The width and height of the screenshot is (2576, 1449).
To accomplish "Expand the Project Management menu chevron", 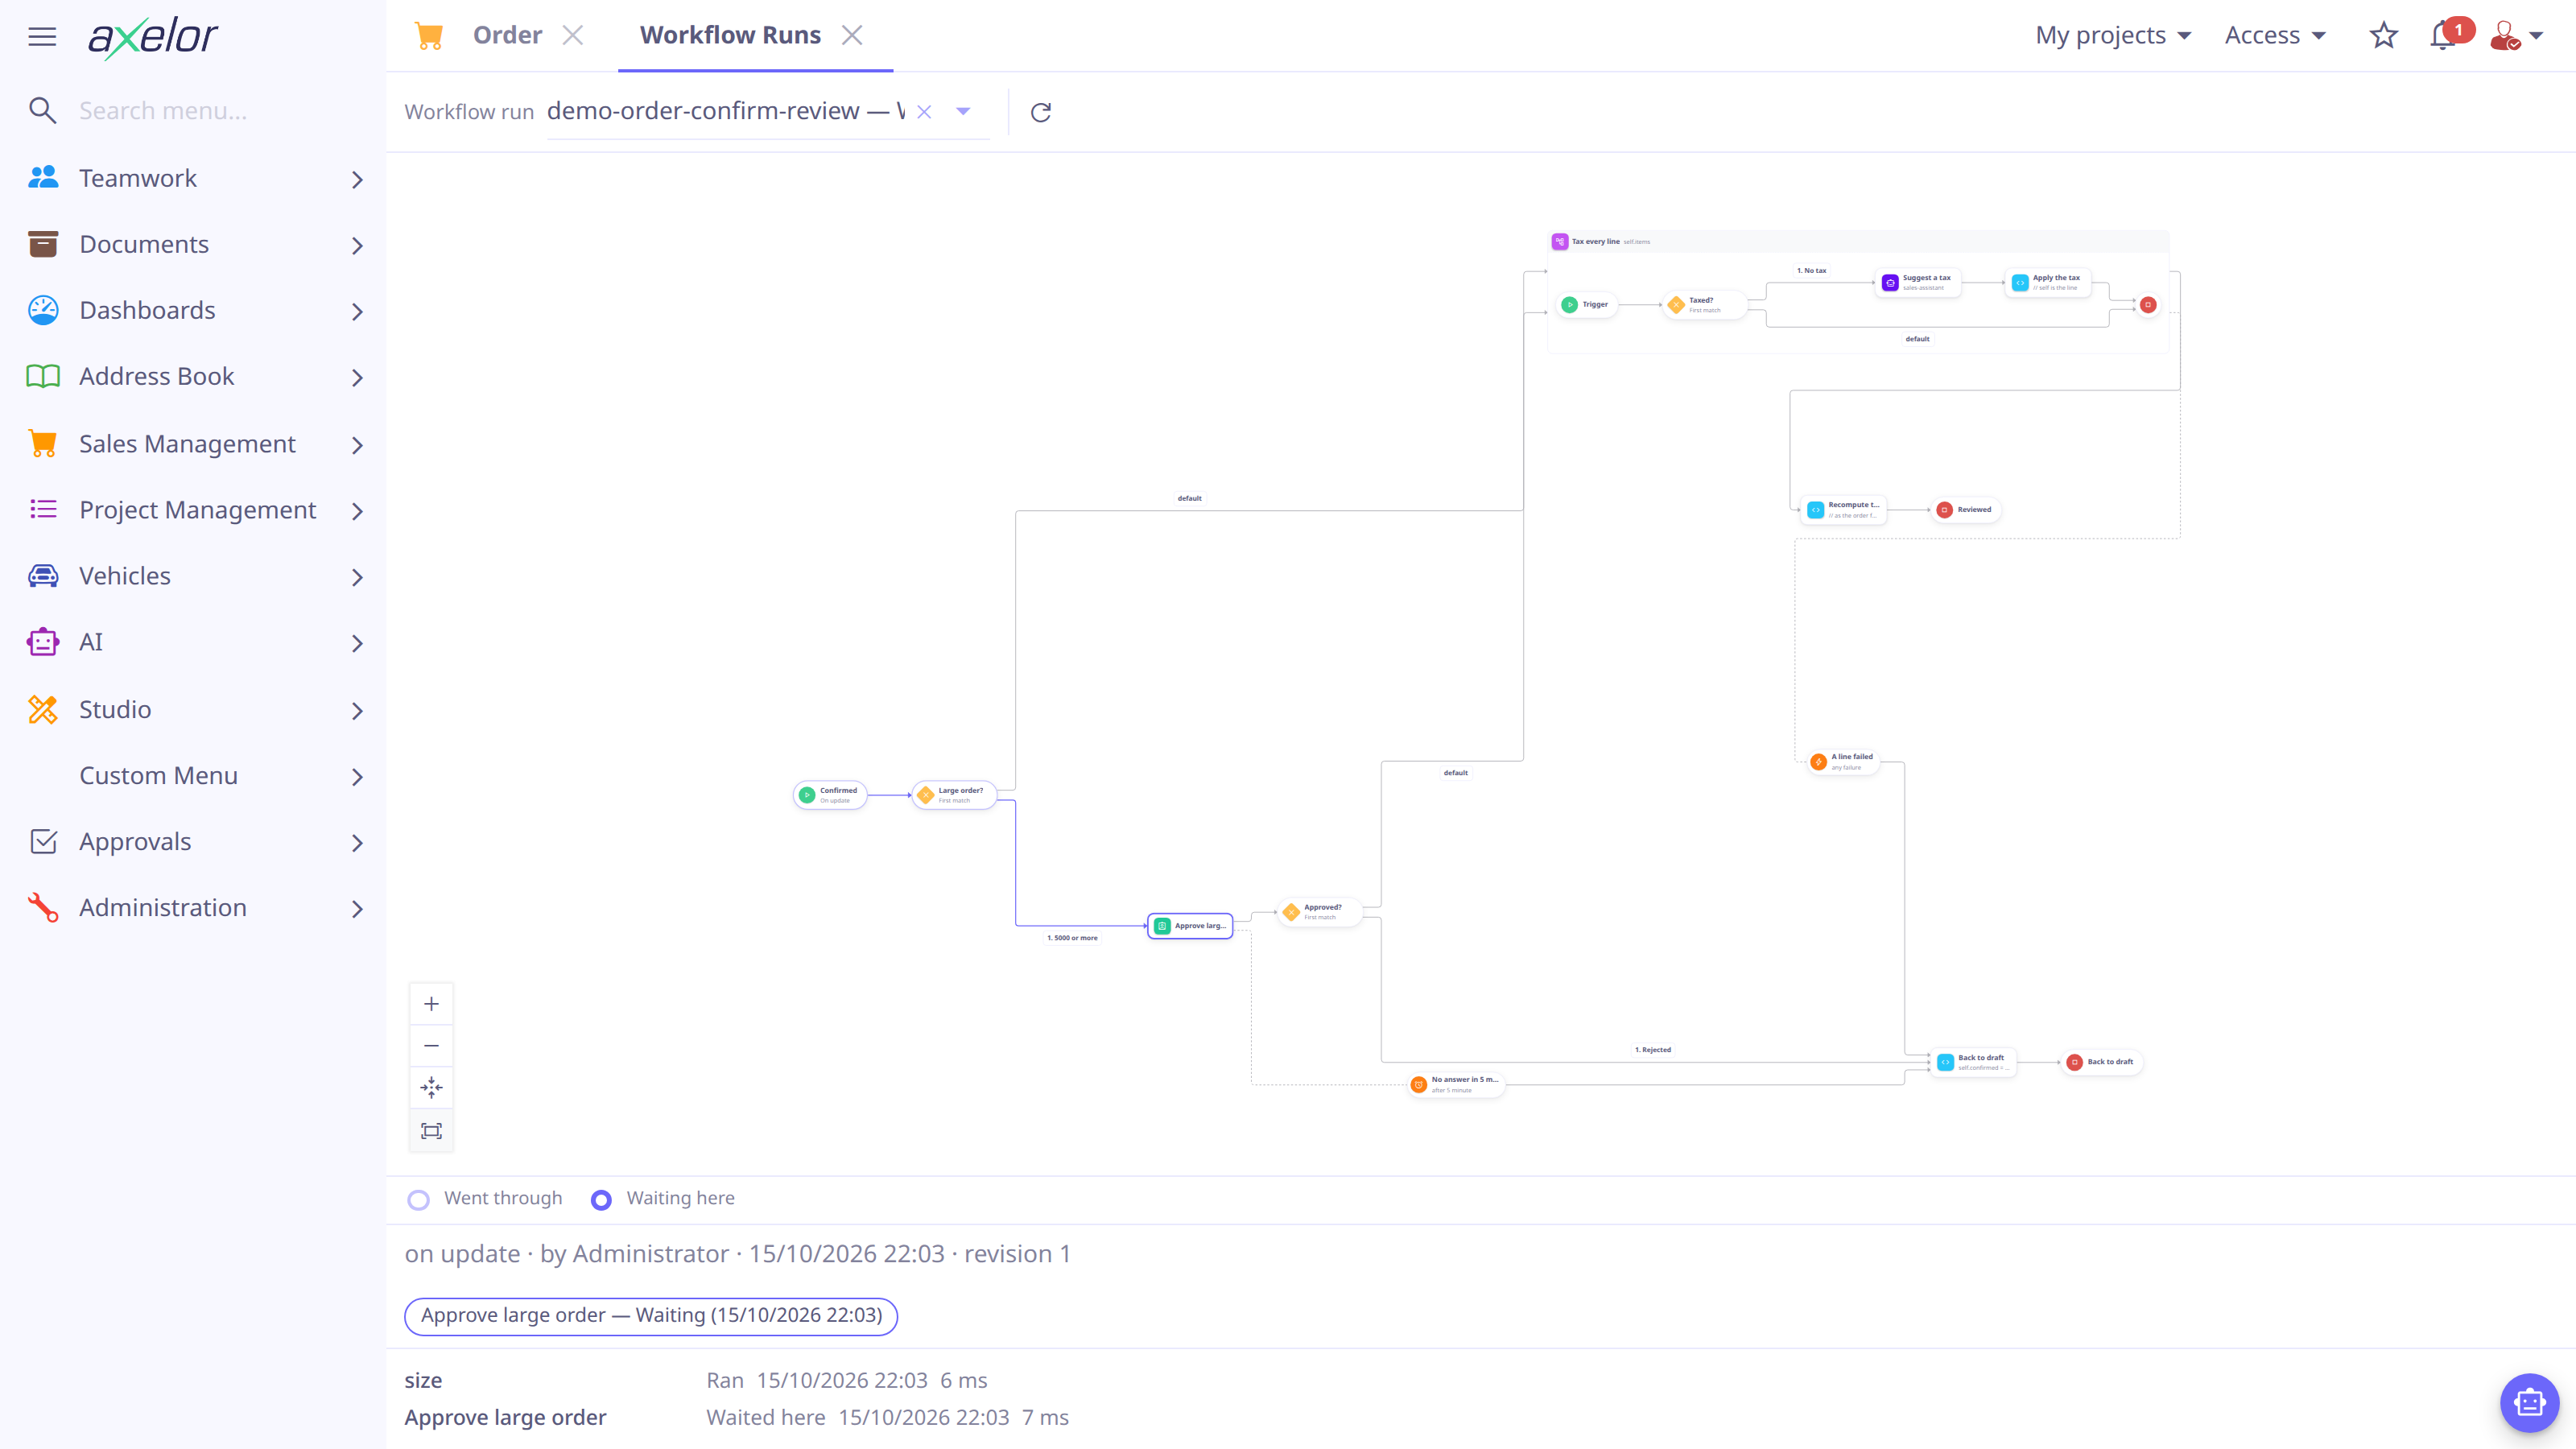I will (357, 511).
